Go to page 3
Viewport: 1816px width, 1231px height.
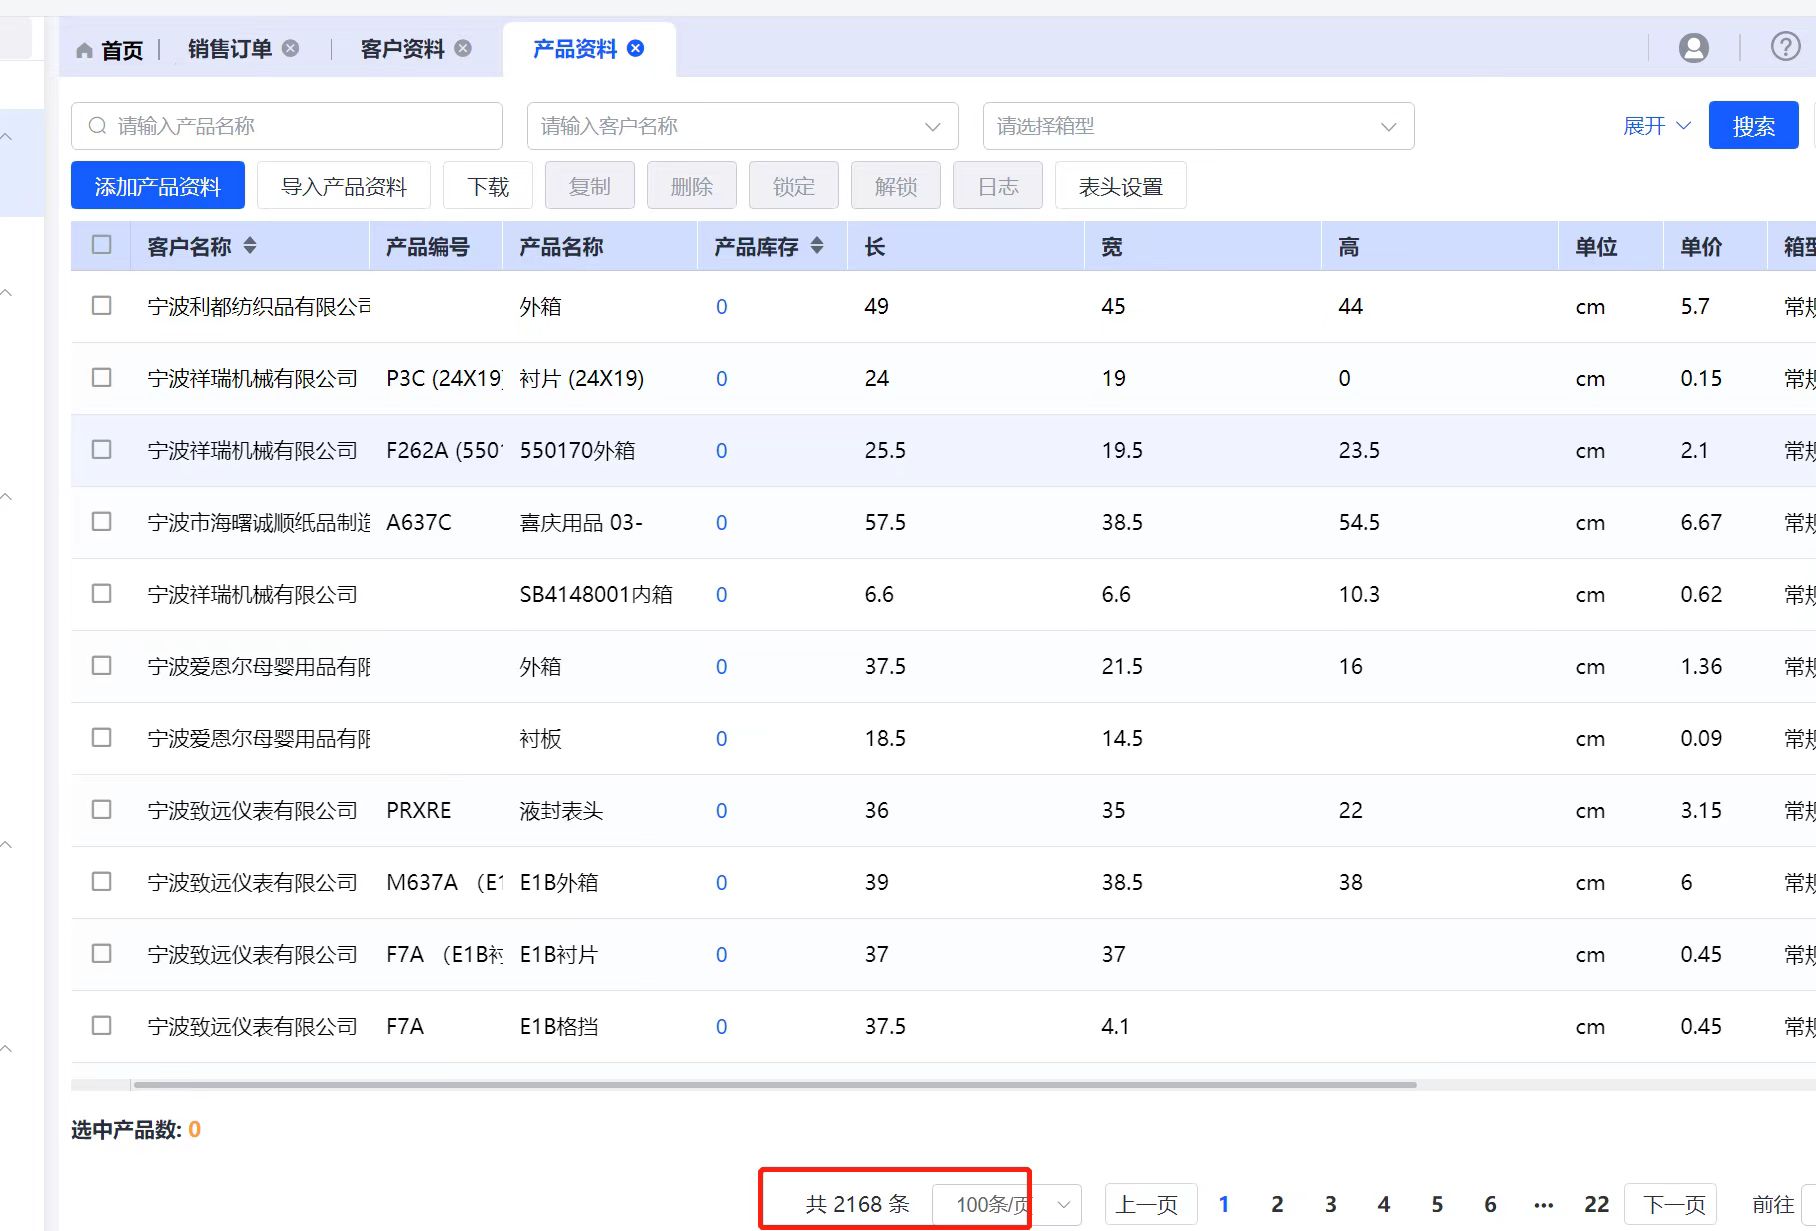pyautogui.click(x=1331, y=1204)
